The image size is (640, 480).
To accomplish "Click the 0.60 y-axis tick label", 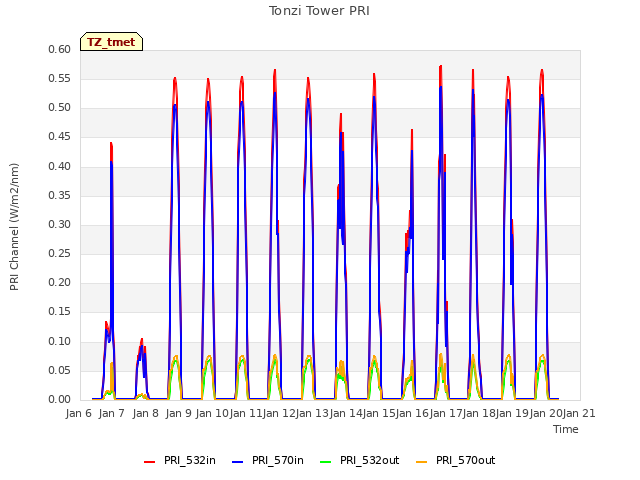I will pos(60,50).
